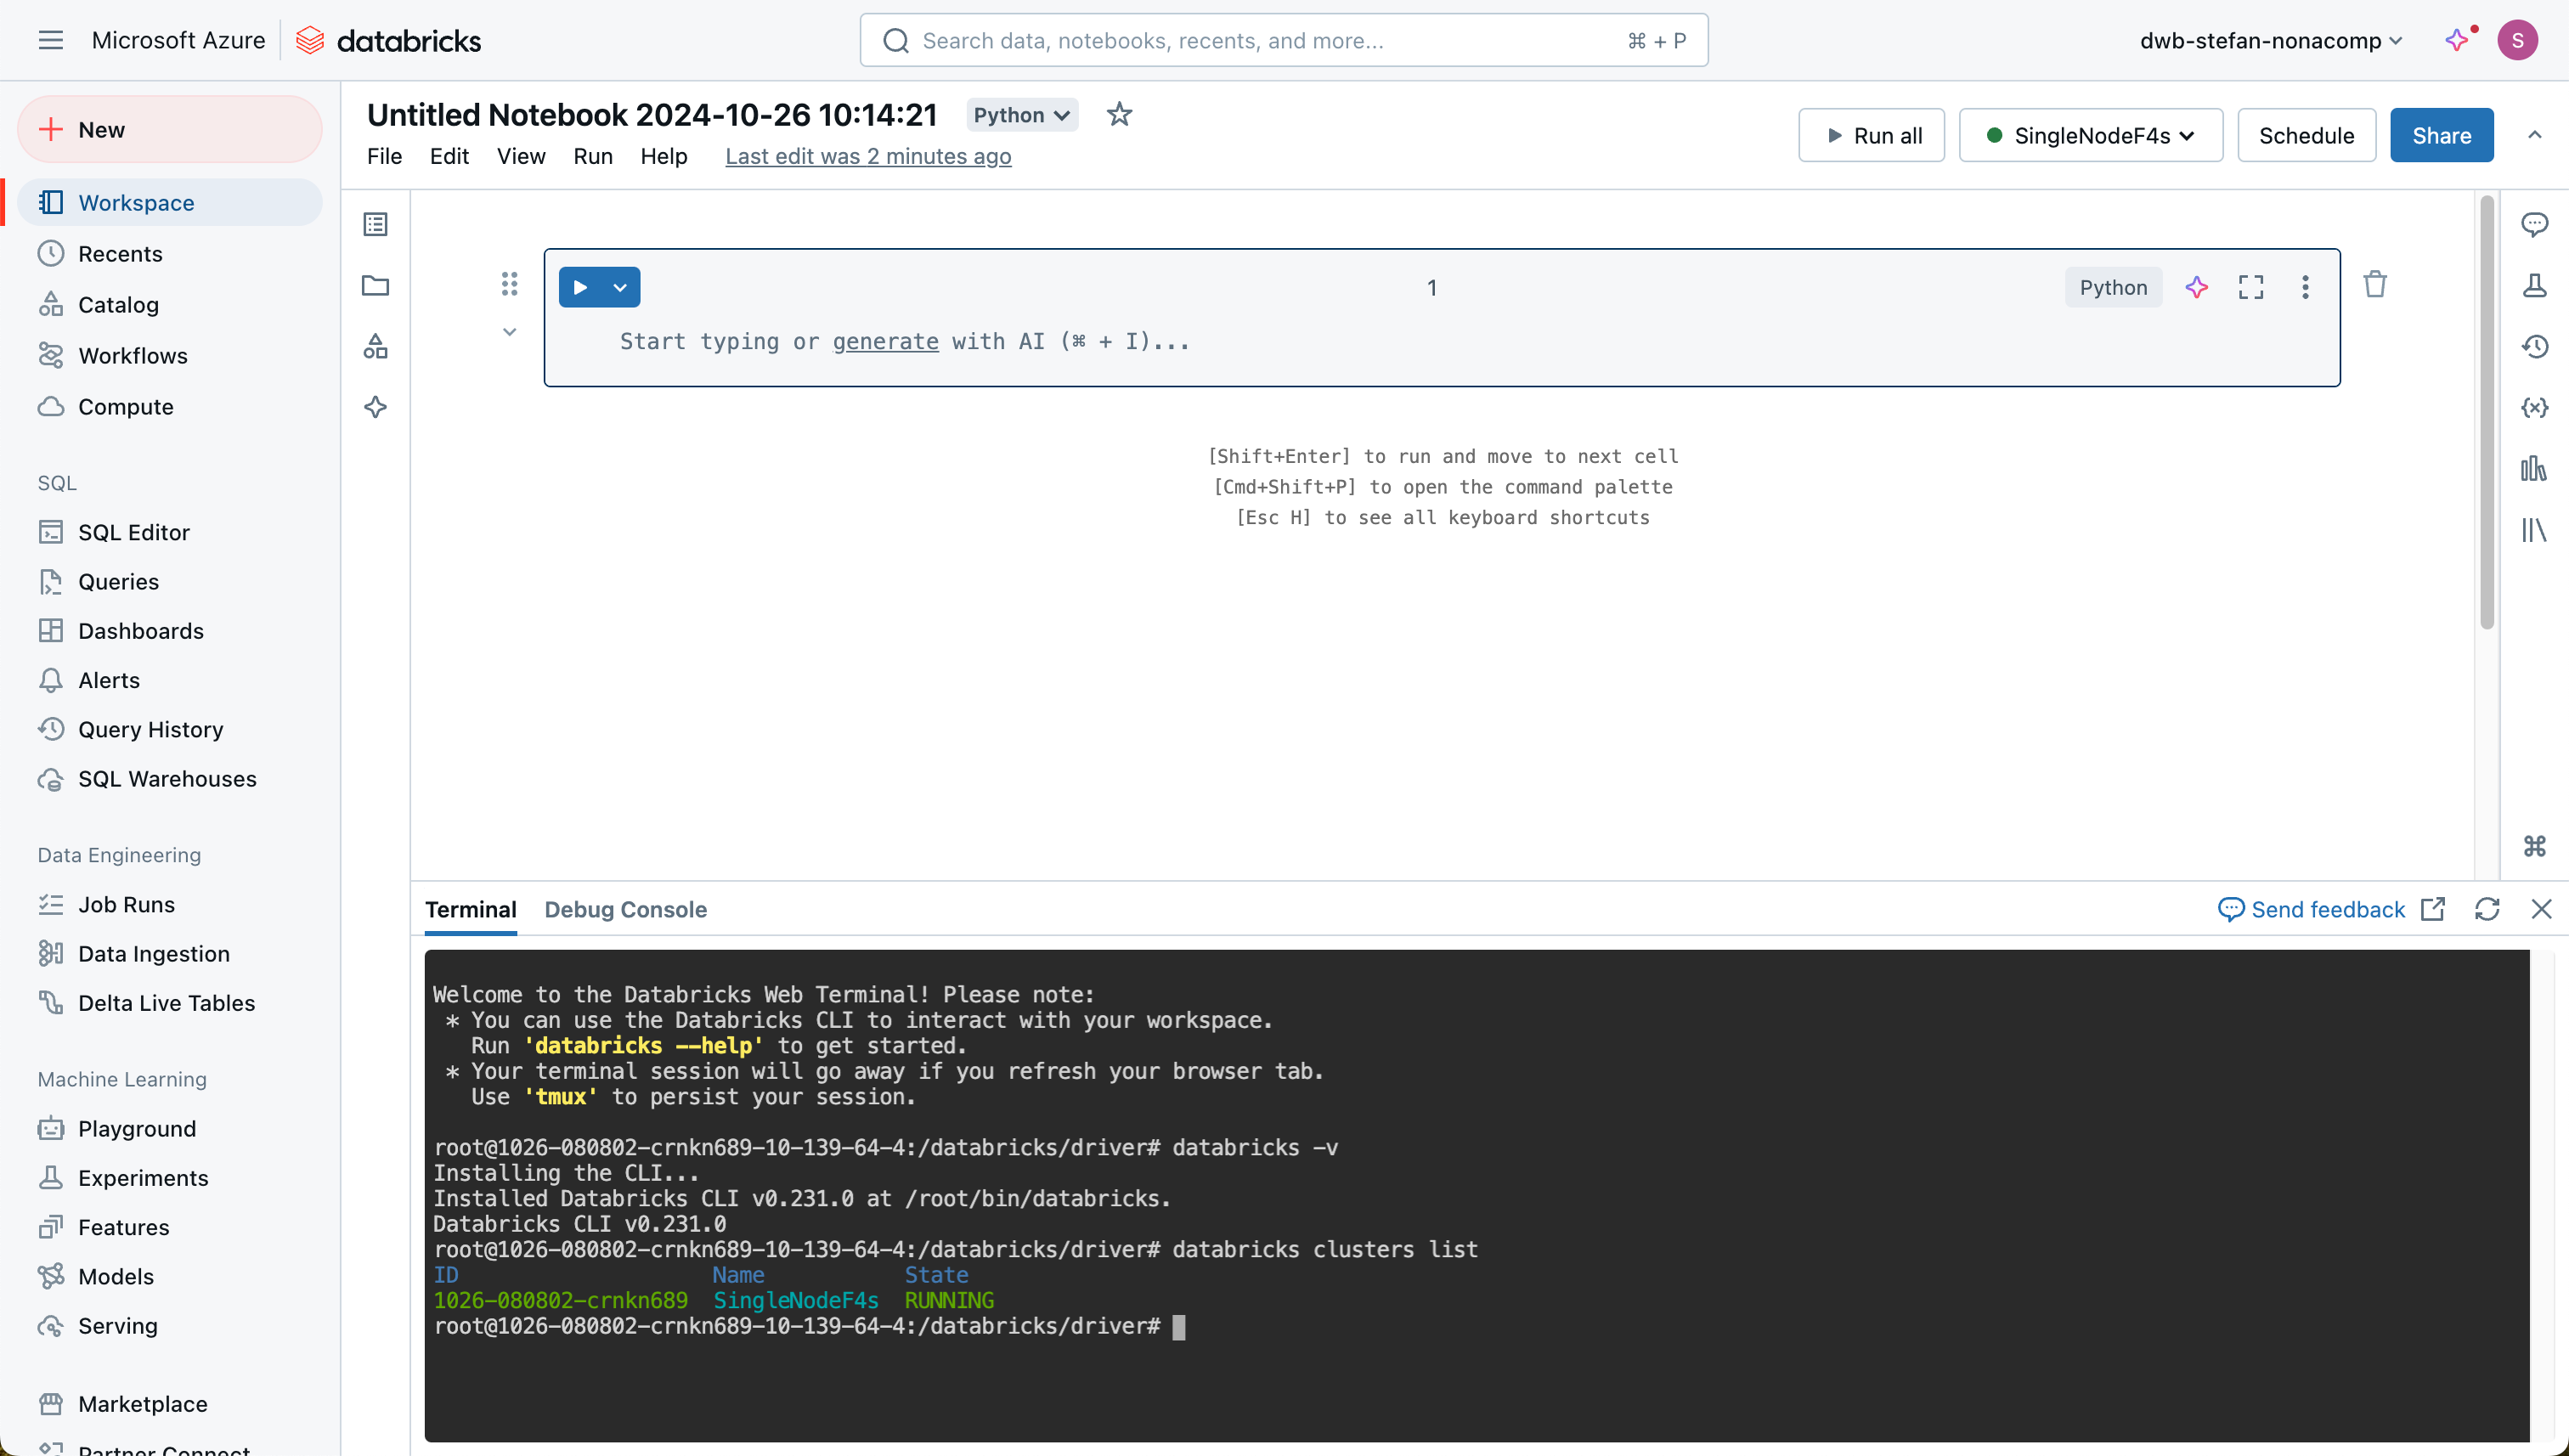The width and height of the screenshot is (2569, 1456).
Task: Open the workspace folder browser panel
Action: 375,286
